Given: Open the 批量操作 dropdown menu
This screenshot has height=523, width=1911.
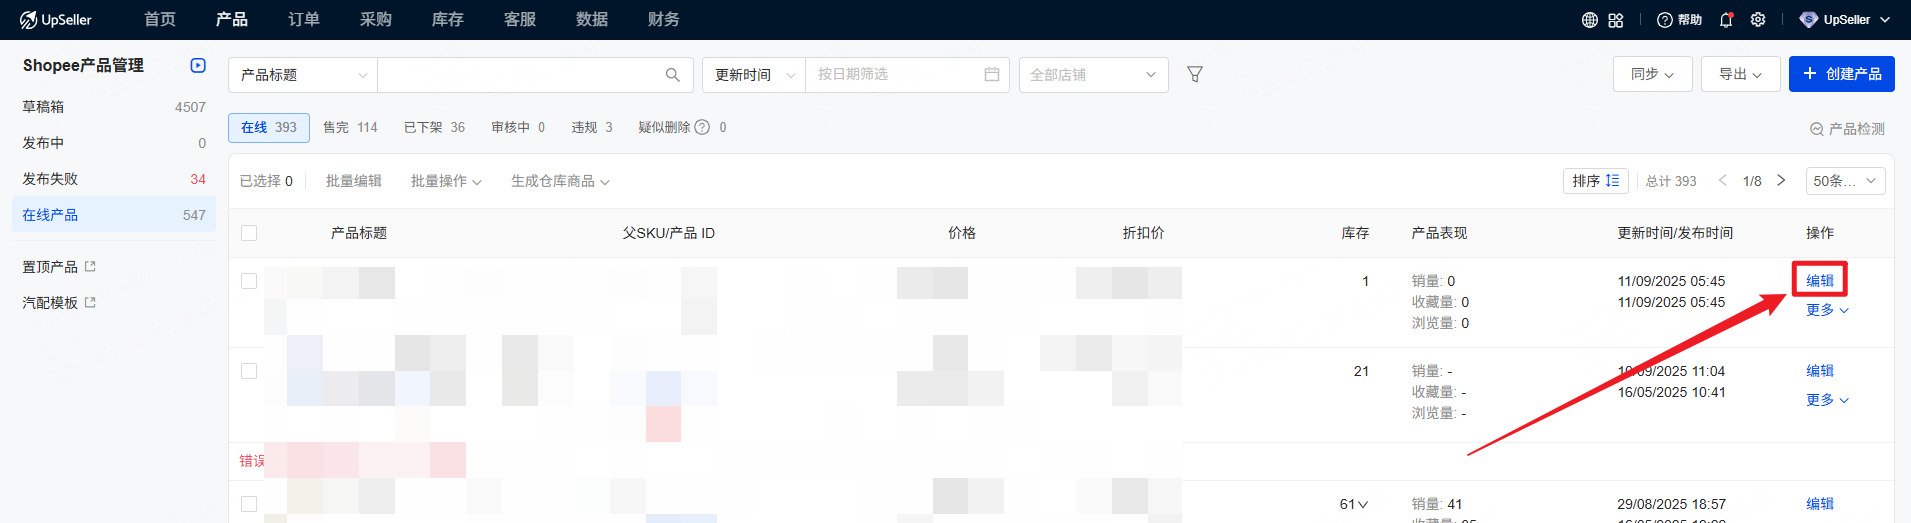Looking at the screenshot, I should click(446, 181).
